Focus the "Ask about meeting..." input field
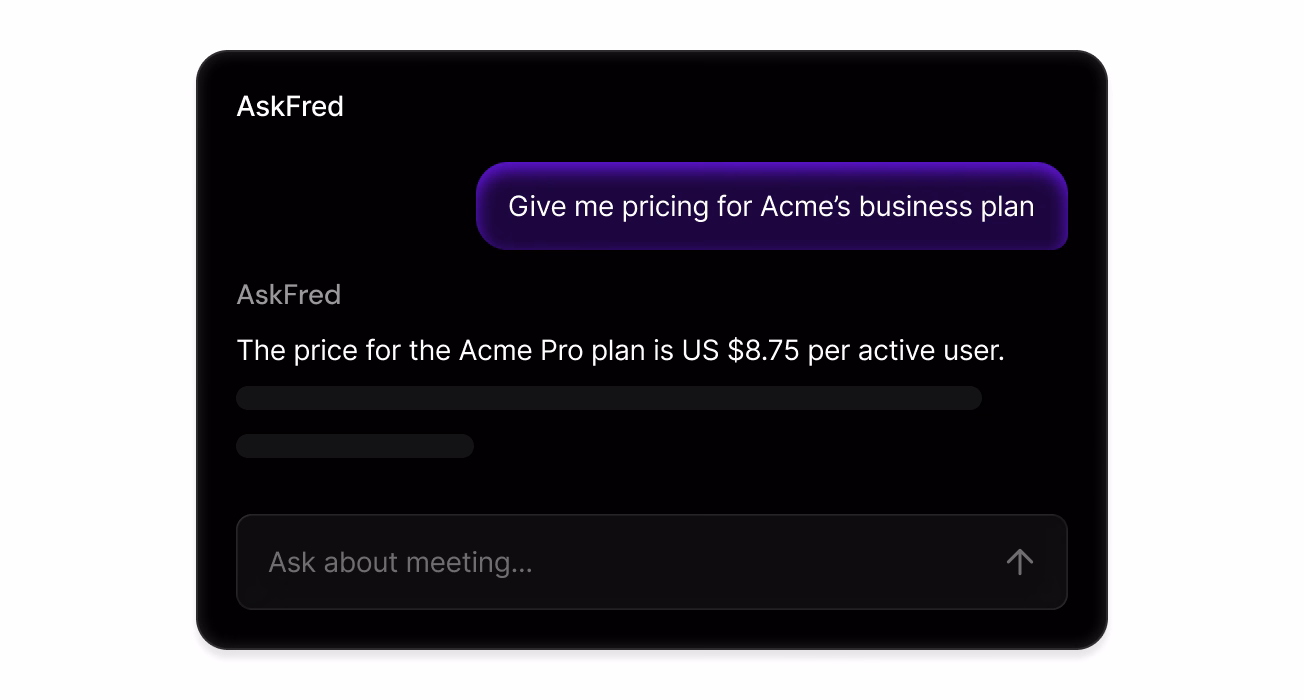The height and width of the screenshot is (700, 1304). pyautogui.click(x=620, y=562)
